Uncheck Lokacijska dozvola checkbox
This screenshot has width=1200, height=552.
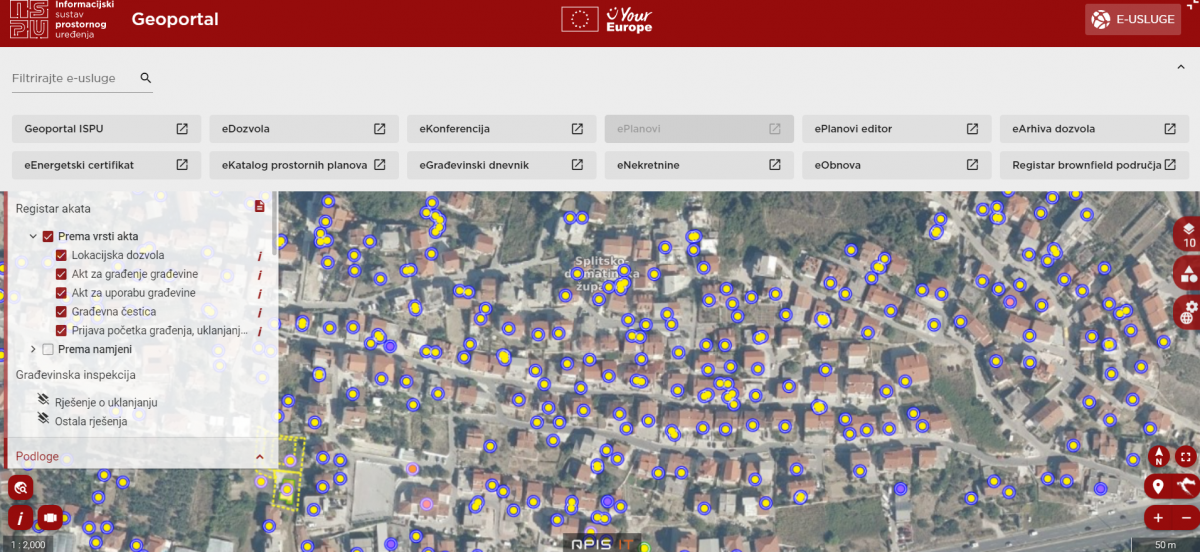coord(62,256)
